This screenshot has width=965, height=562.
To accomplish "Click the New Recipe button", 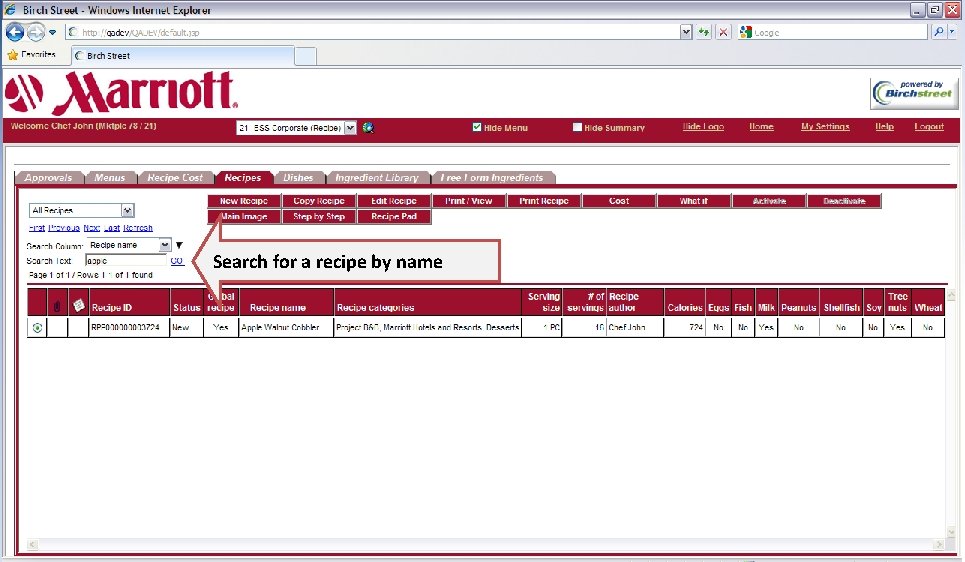I will [x=244, y=201].
